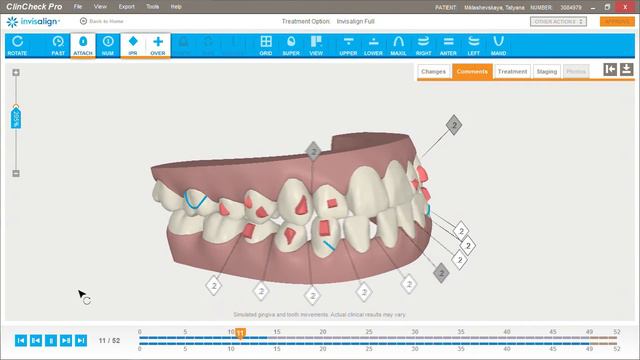Viewport: 640px width, 360px height.
Task: Pause the treatment animation
Action: 51,340
